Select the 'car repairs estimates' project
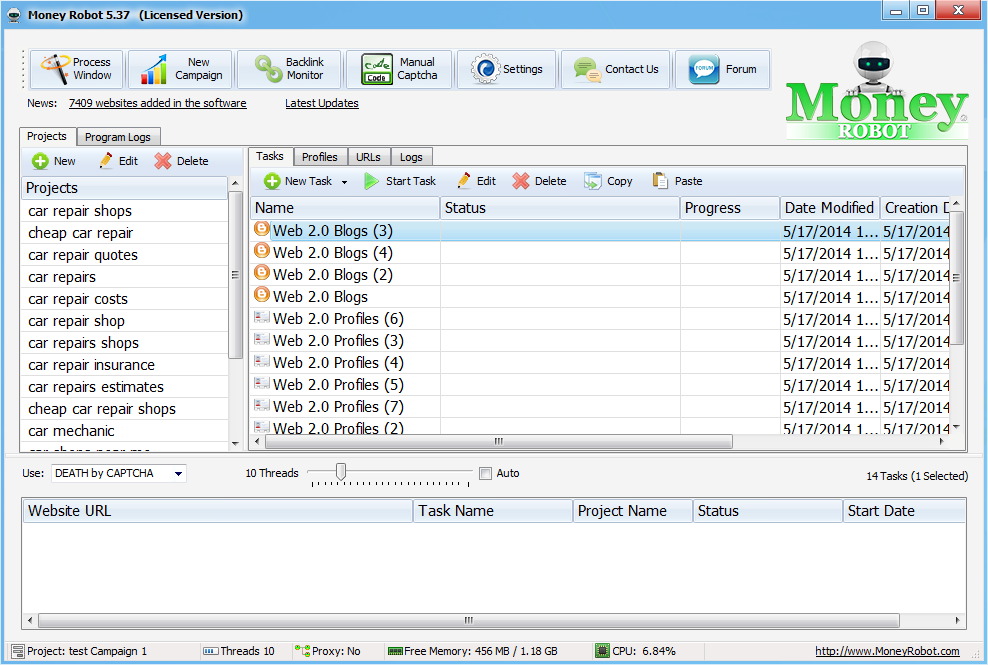Screen dimensions: 988x665 click(x=124, y=387)
